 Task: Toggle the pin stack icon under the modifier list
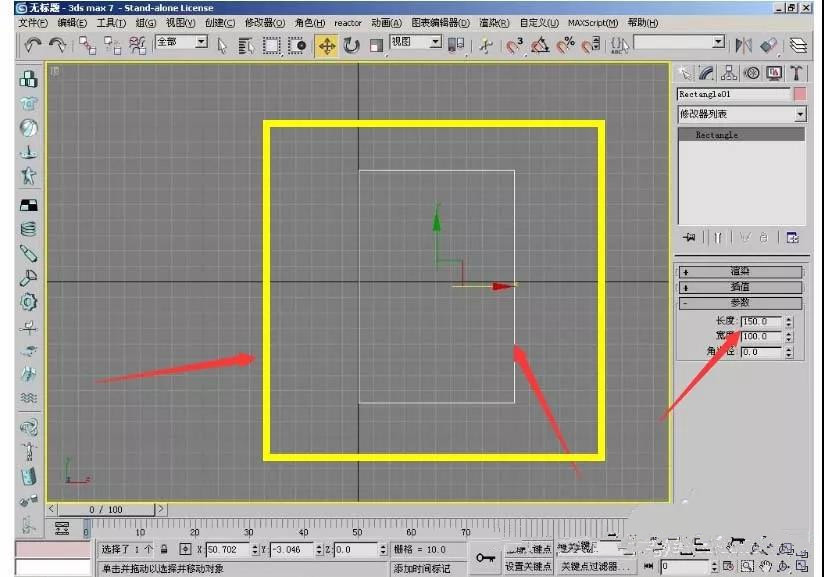(689, 238)
